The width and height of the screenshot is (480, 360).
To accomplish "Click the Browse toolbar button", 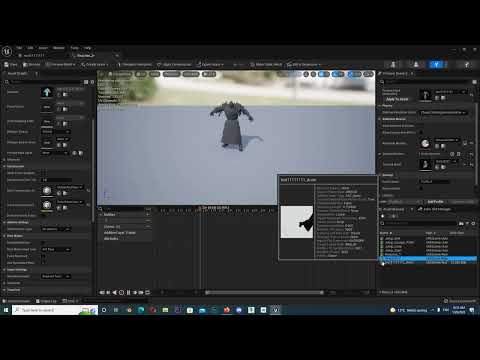I will [x=32, y=65].
